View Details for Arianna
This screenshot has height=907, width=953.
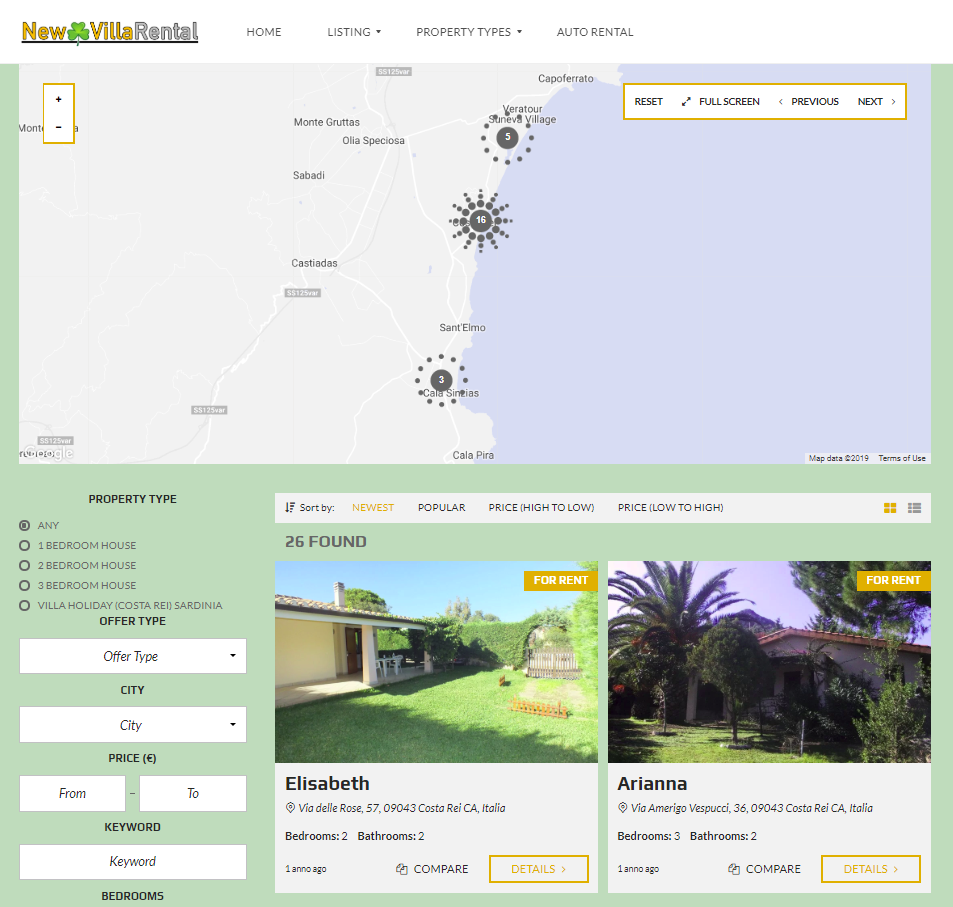(870, 869)
